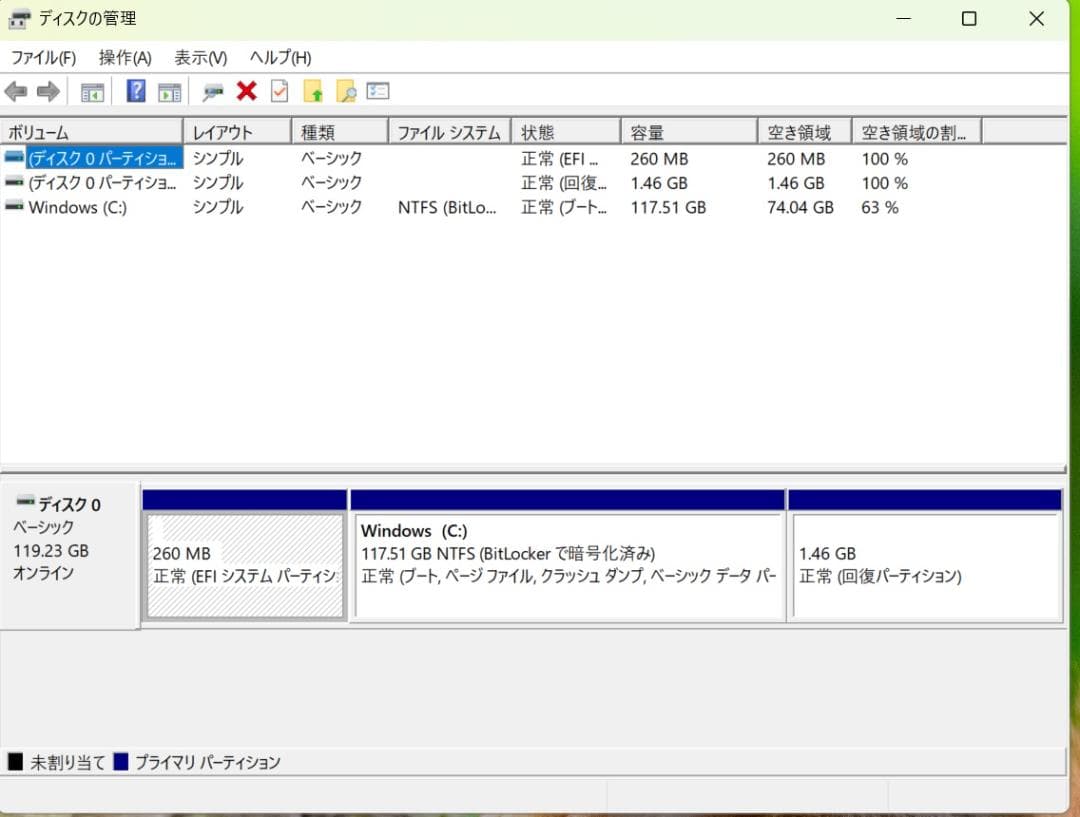Click the red X delete icon
The image size is (1080, 817).
coord(247,91)
